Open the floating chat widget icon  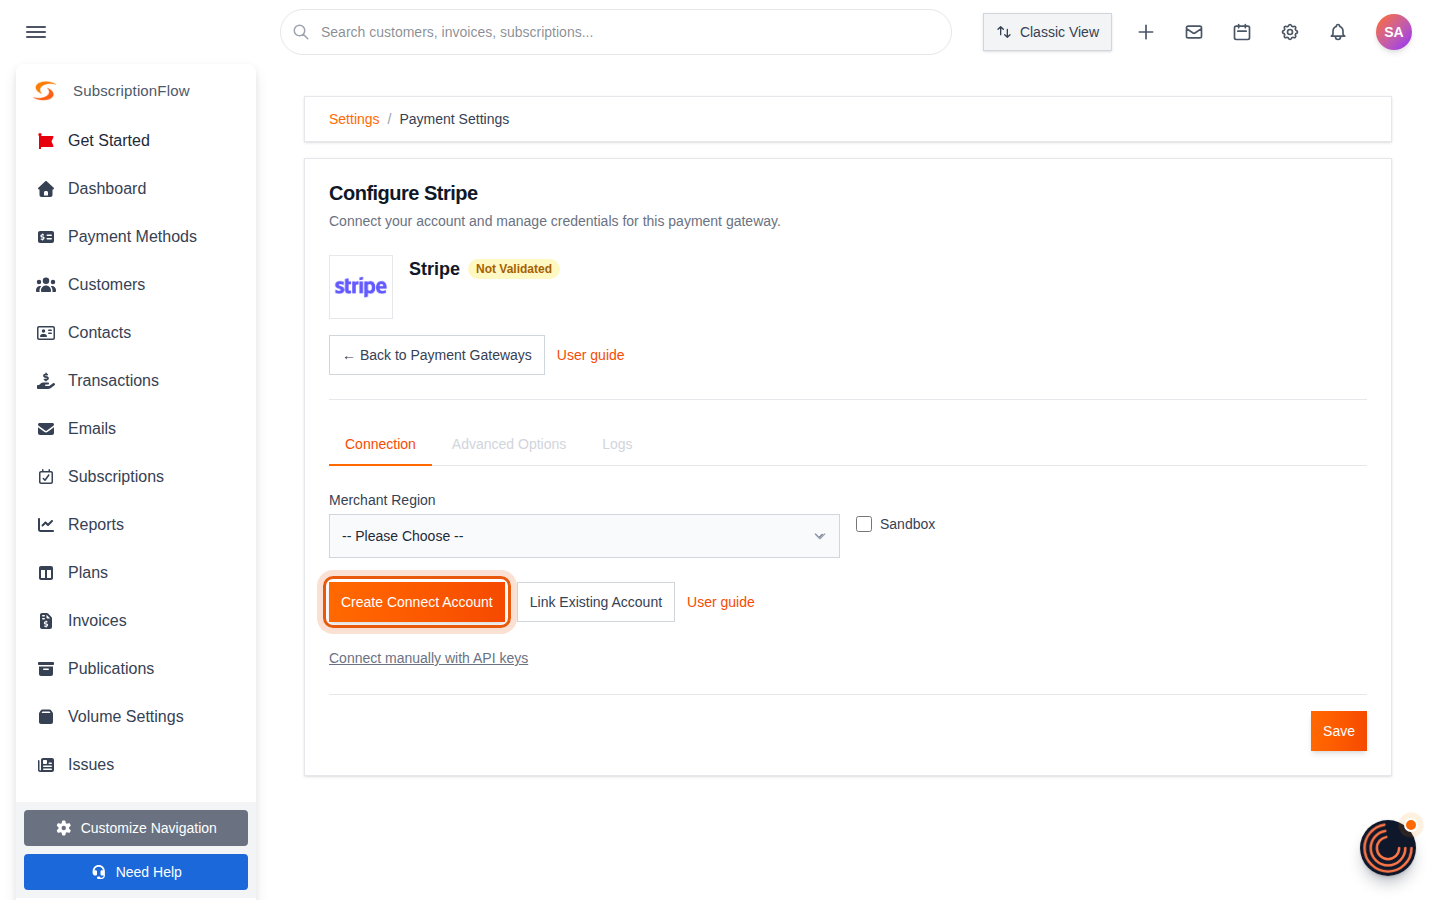1388,848
